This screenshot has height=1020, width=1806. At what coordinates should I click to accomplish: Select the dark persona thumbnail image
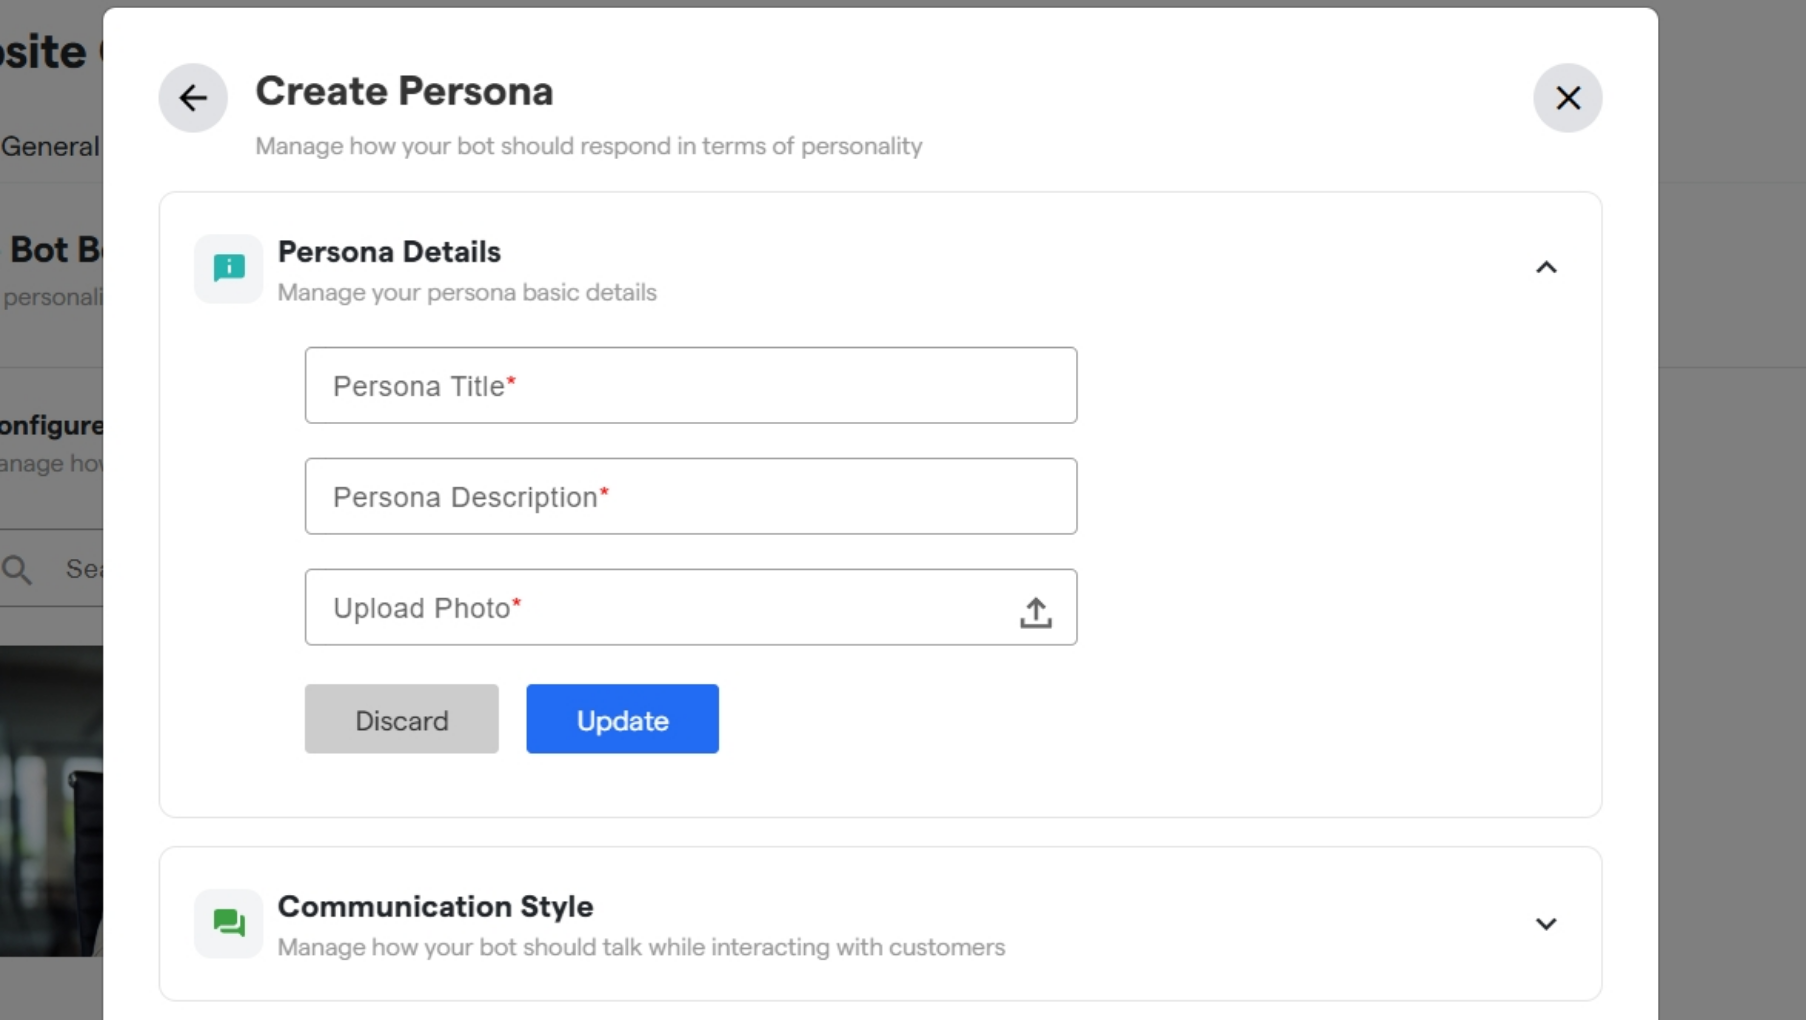click(x=51, y=801)
